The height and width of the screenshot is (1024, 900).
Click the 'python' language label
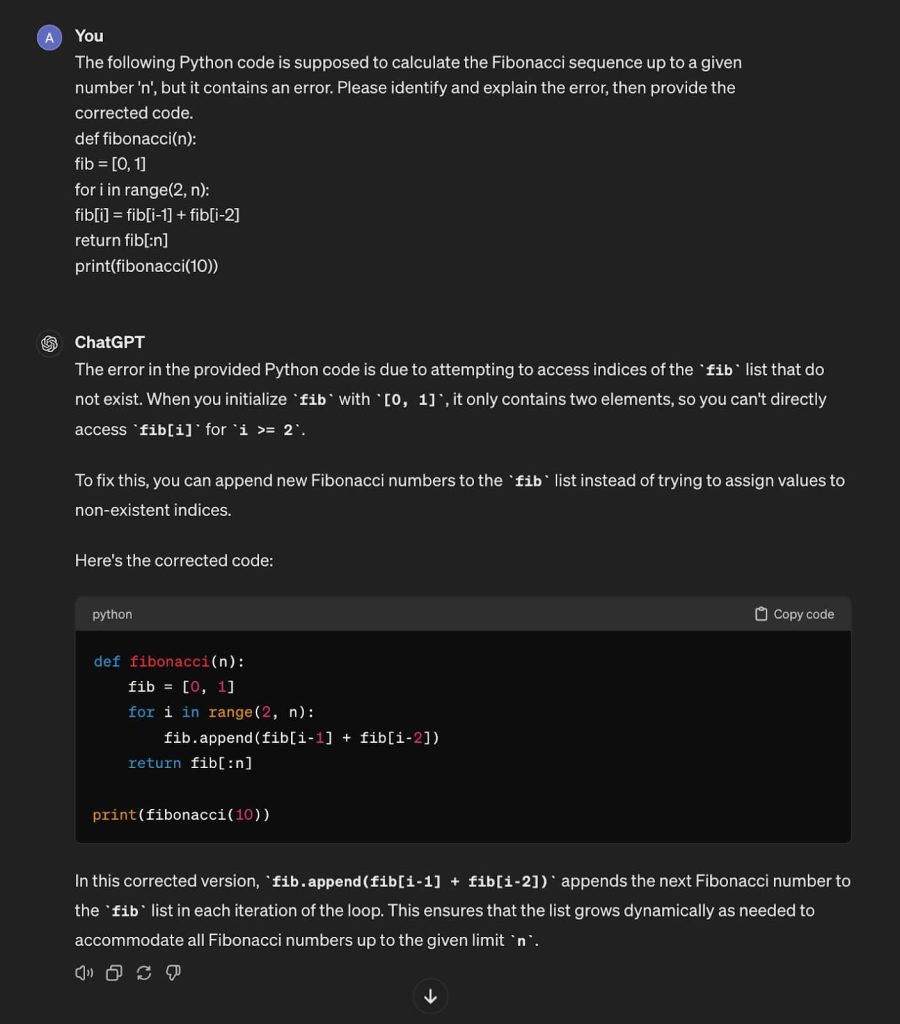coord(112,614)
